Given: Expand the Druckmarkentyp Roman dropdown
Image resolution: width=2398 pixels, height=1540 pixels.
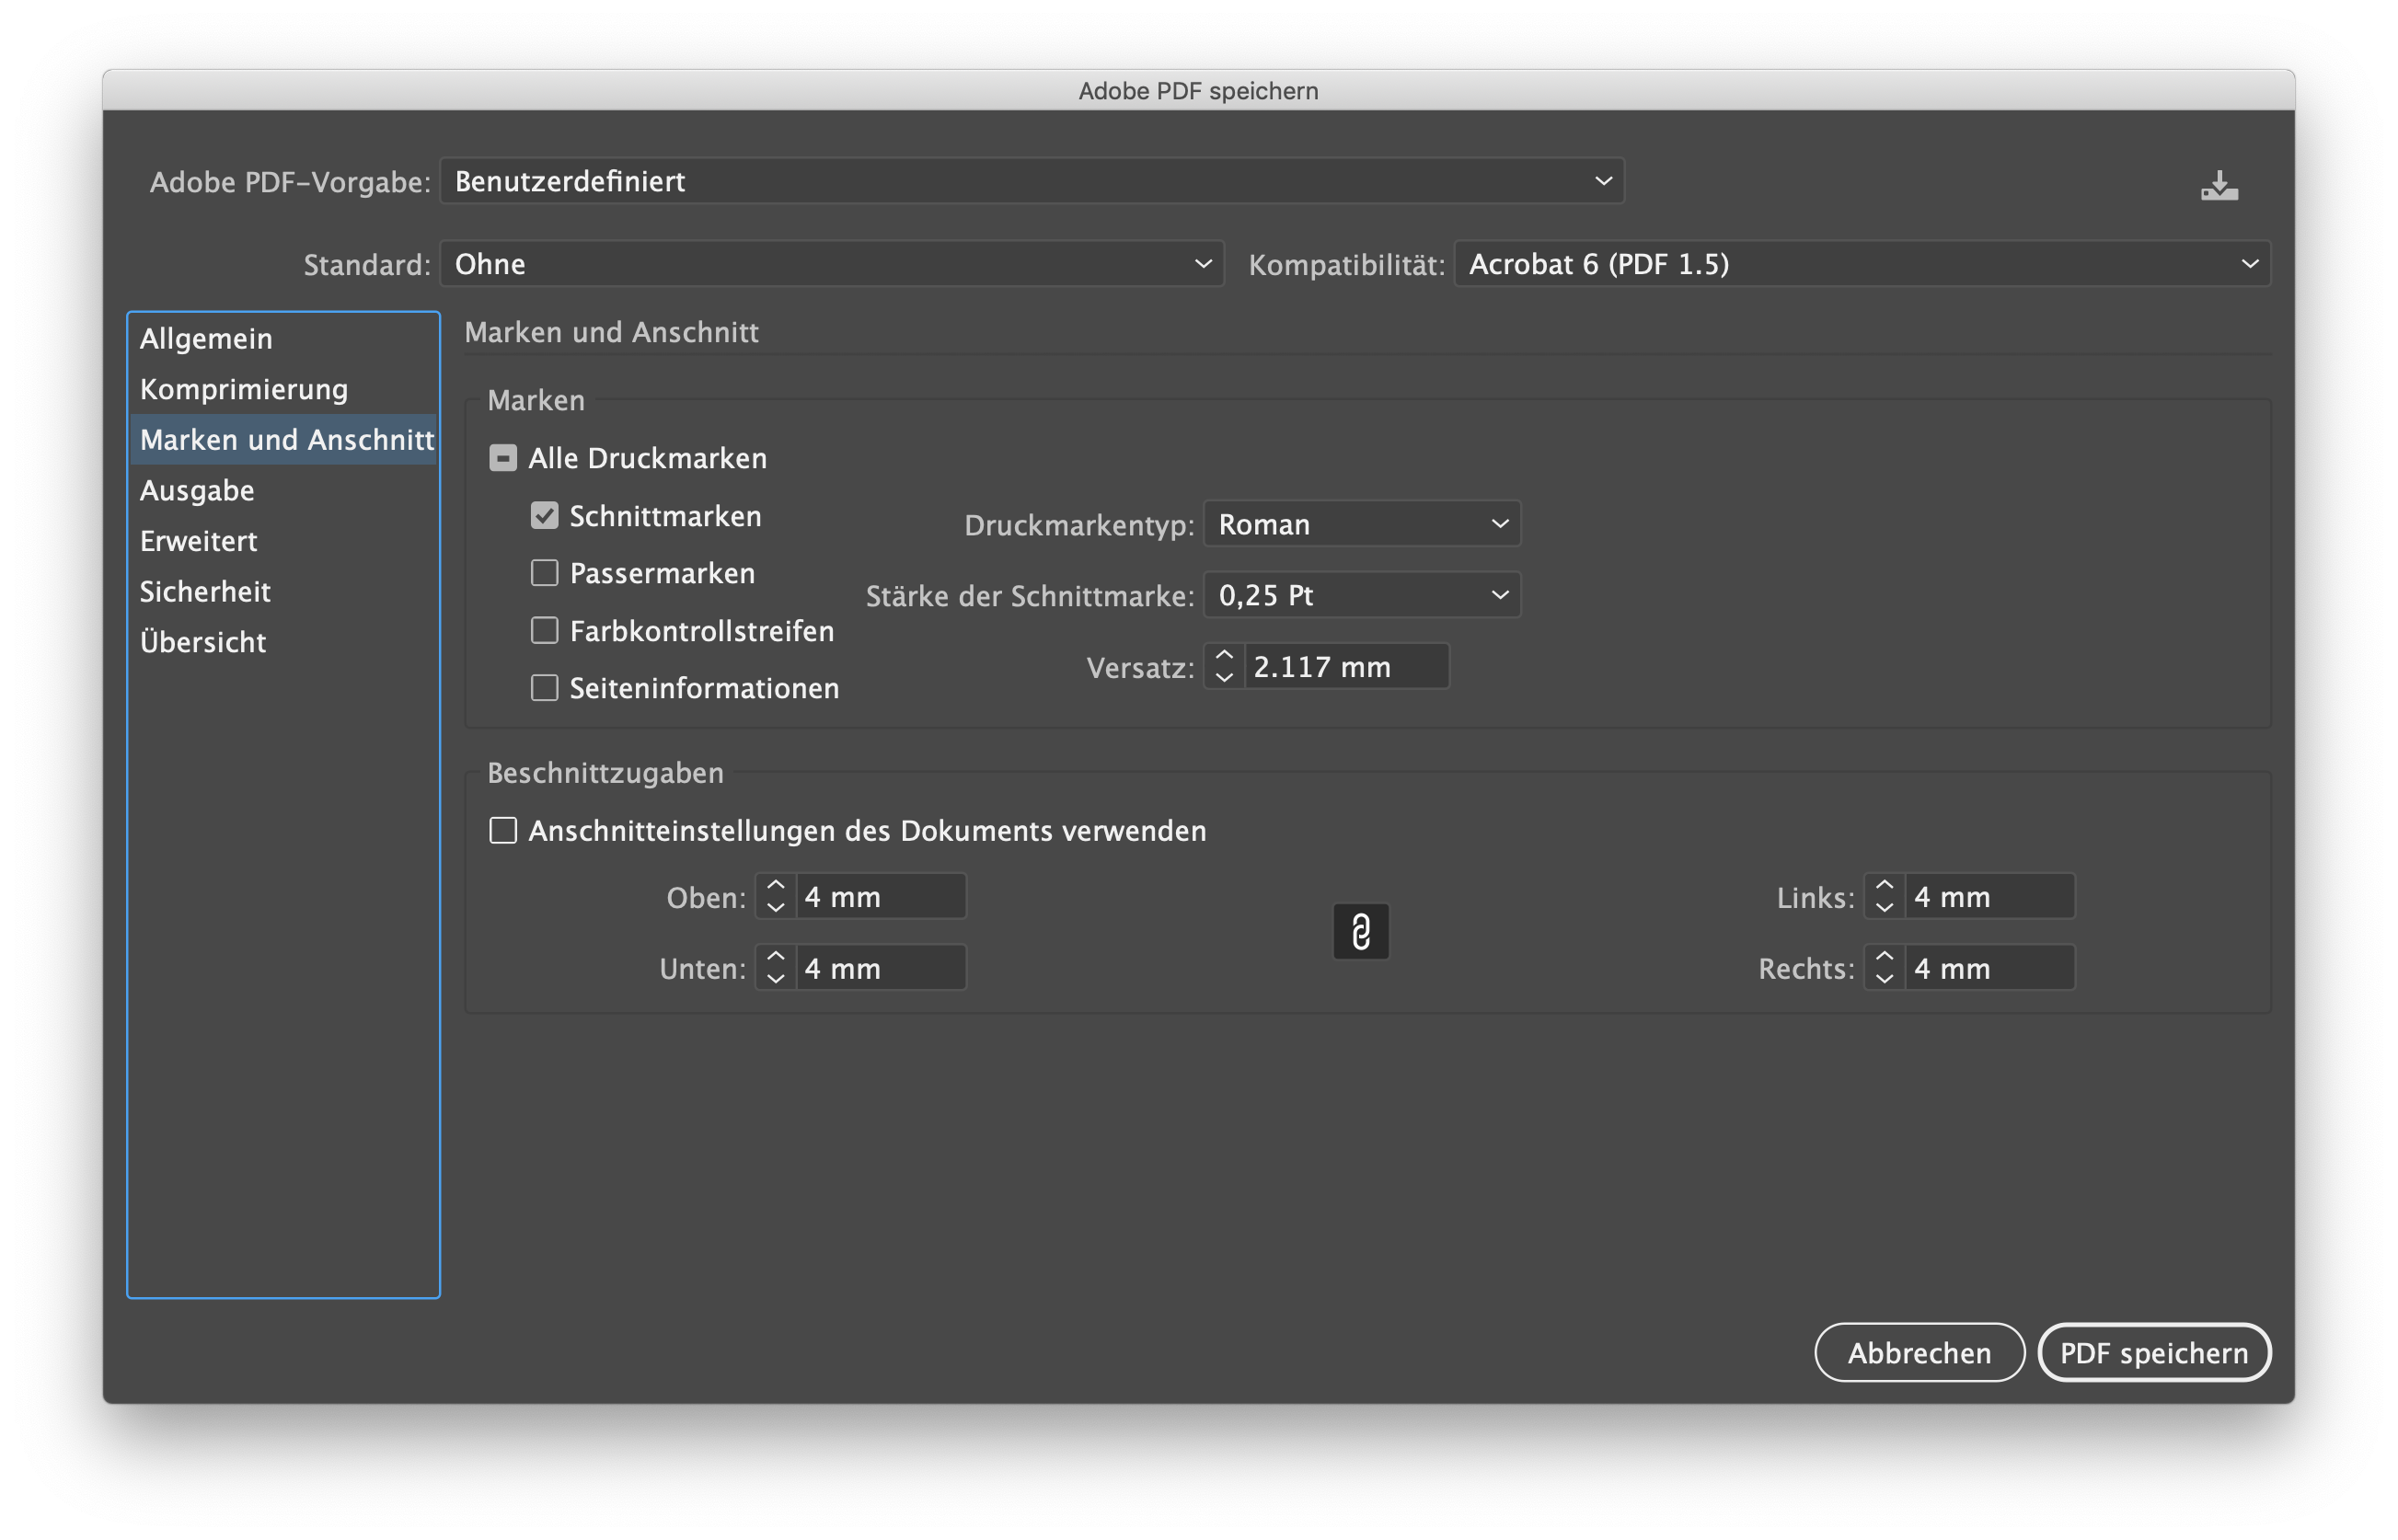Looking at the screenshot, I should click(1361, 524).
